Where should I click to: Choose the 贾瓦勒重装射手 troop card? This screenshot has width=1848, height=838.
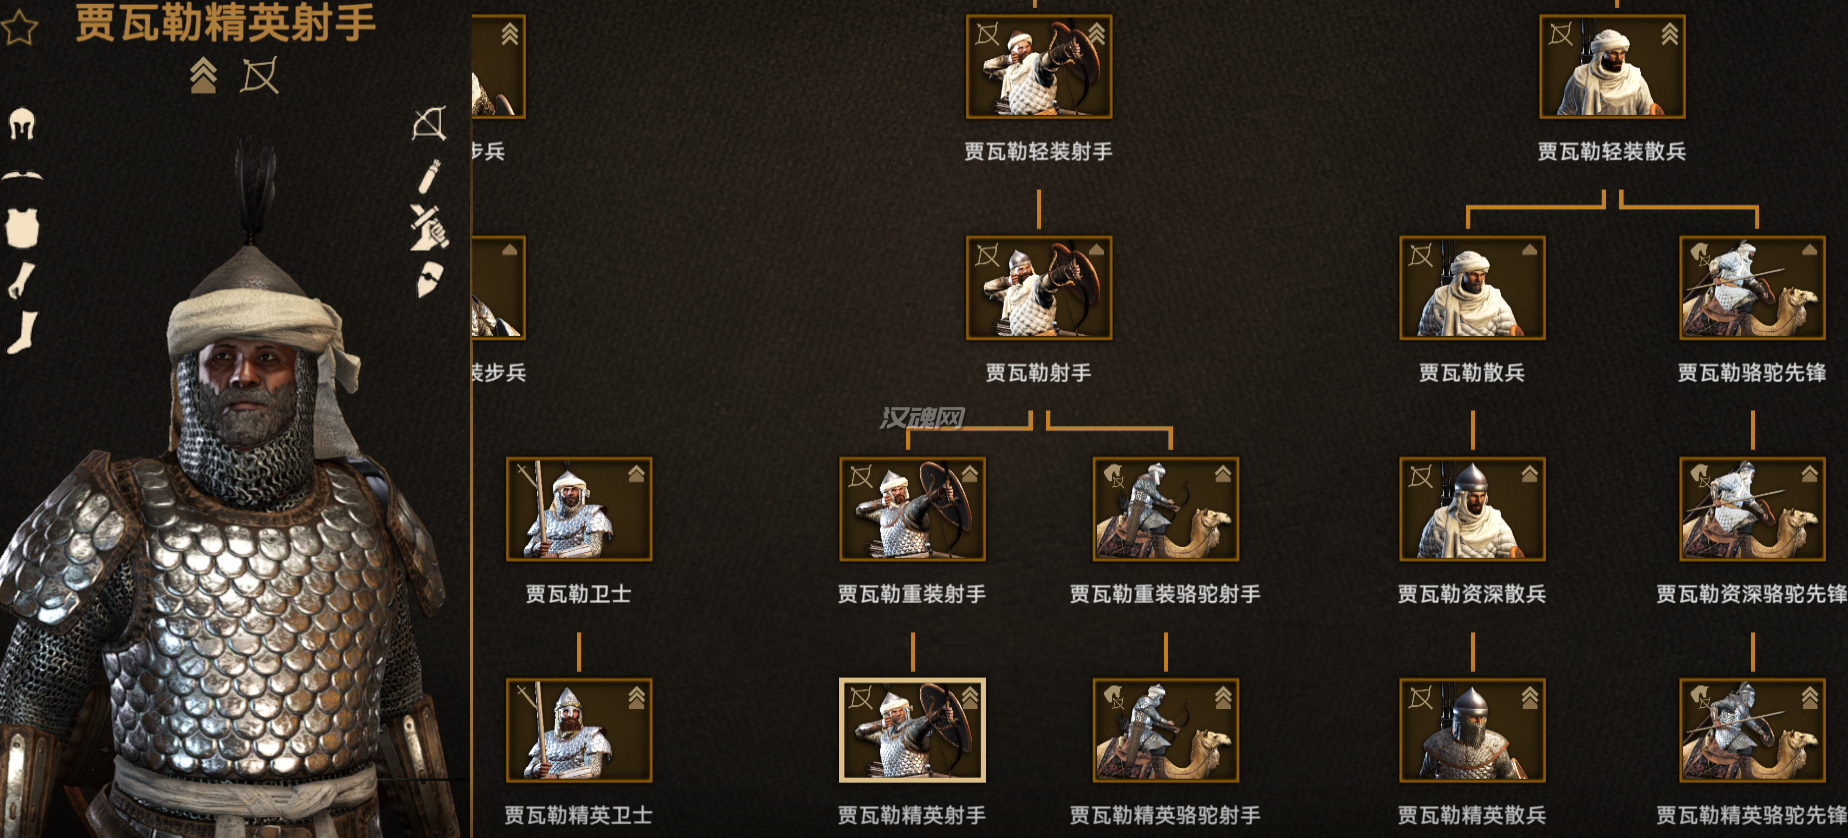[912, 509]
